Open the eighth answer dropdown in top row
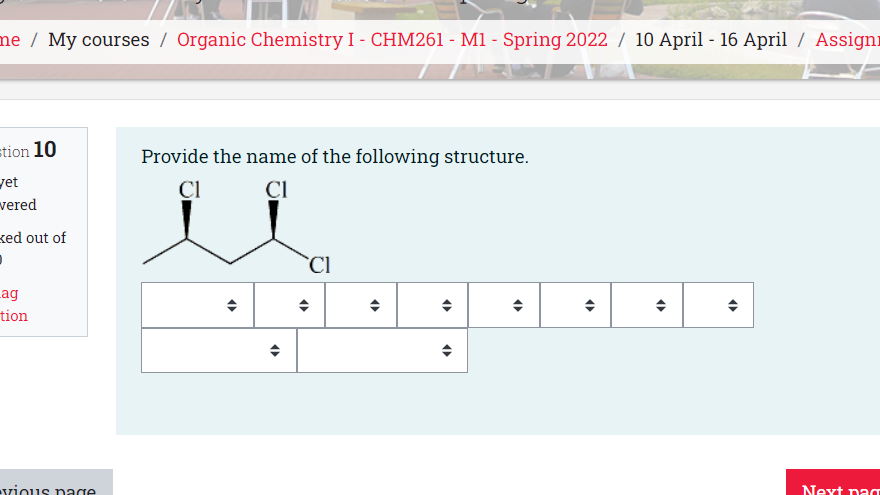The image size is (880, 495). (718, 305)
